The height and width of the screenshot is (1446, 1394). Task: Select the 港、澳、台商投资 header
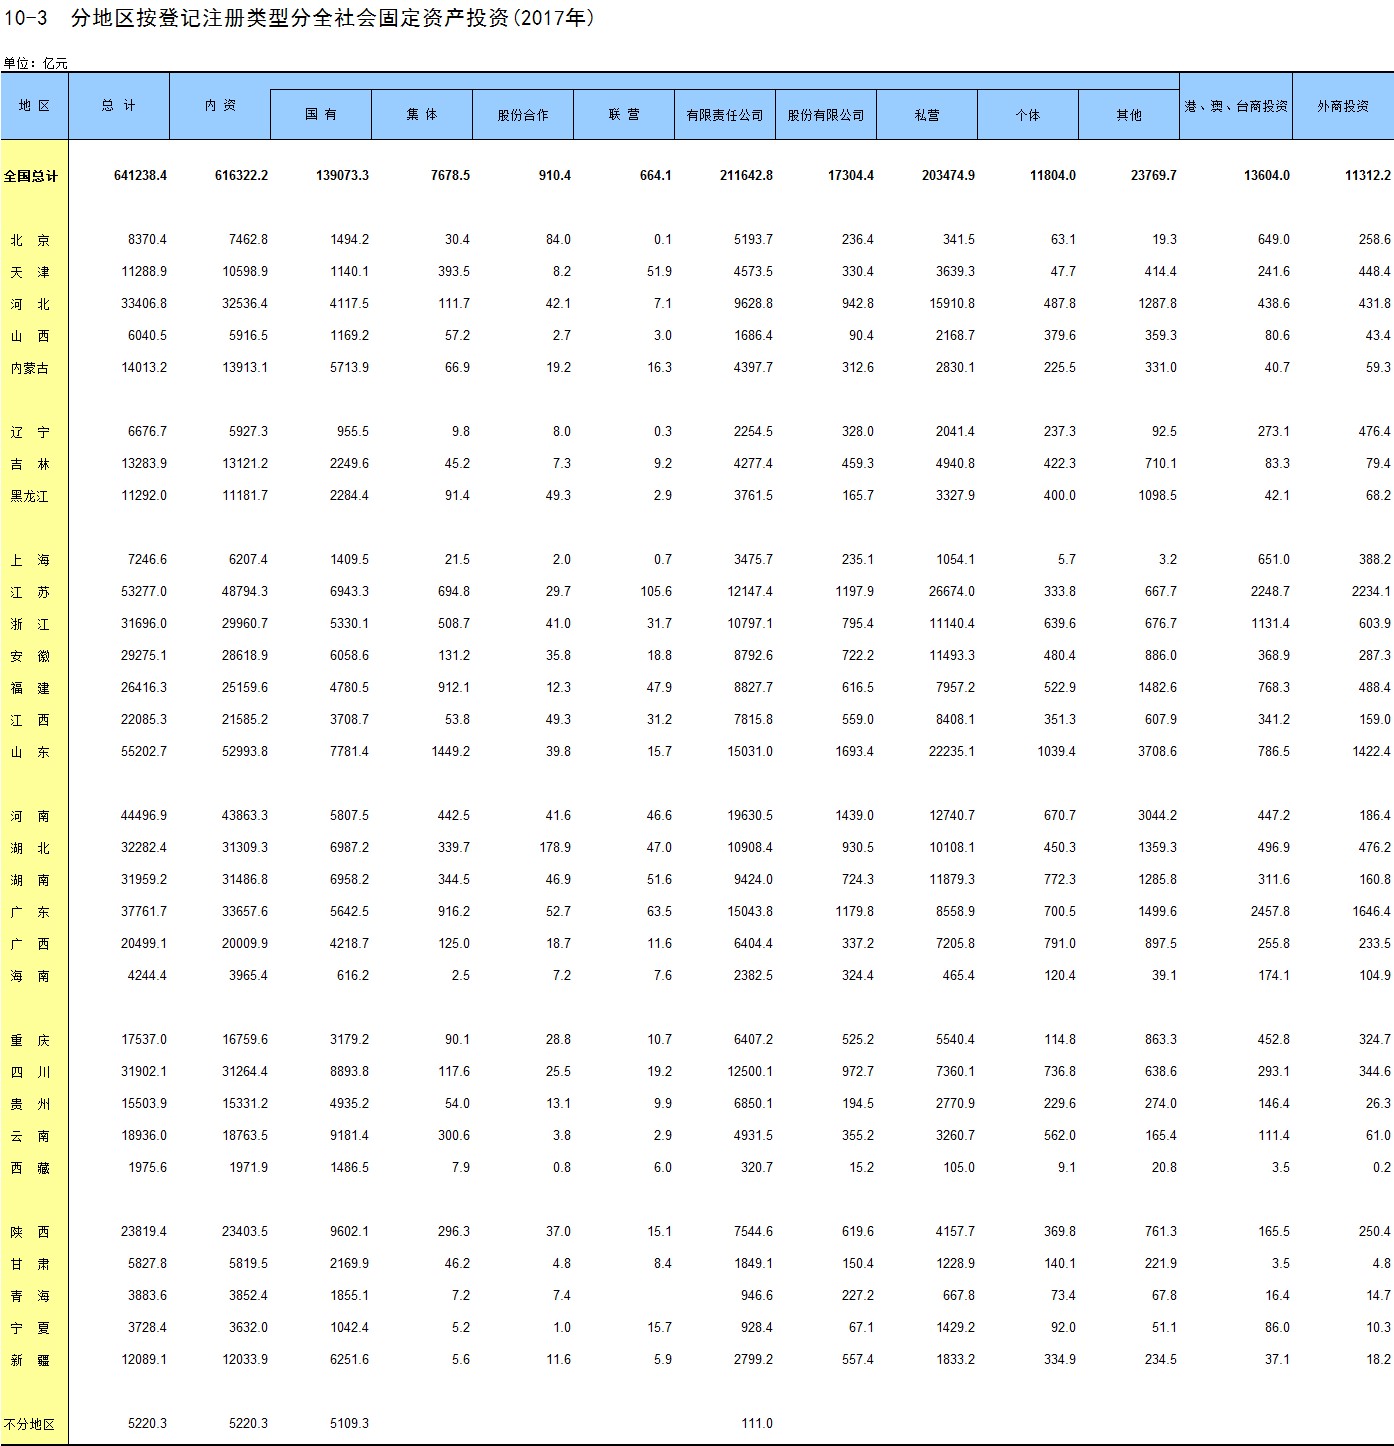[x=1236, y=106]
